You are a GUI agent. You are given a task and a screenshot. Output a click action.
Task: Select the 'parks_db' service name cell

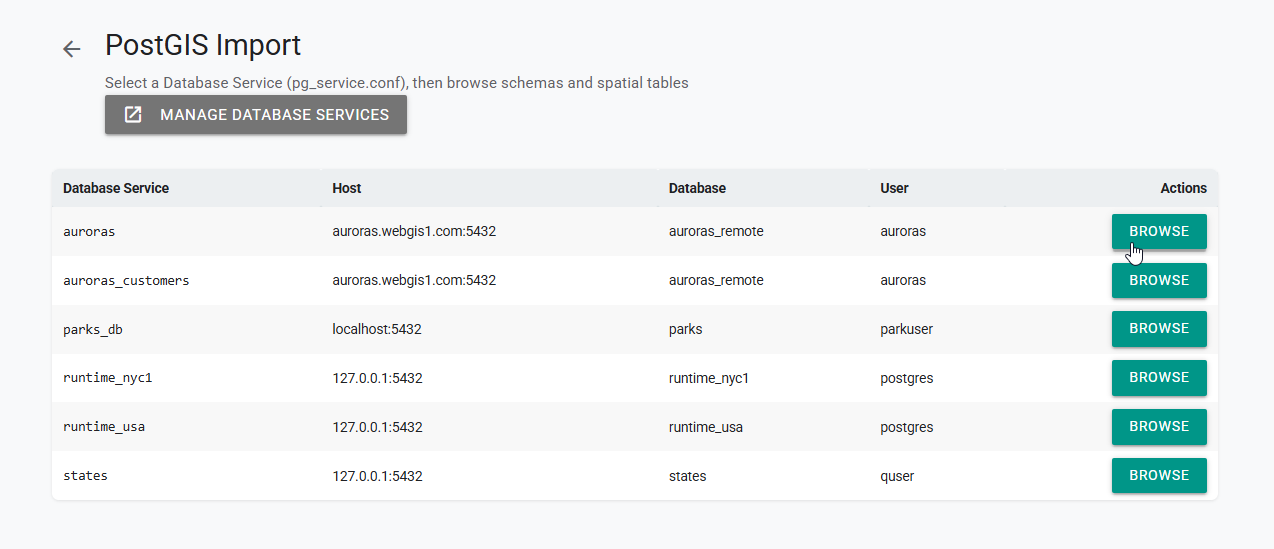tap(93, 329)
